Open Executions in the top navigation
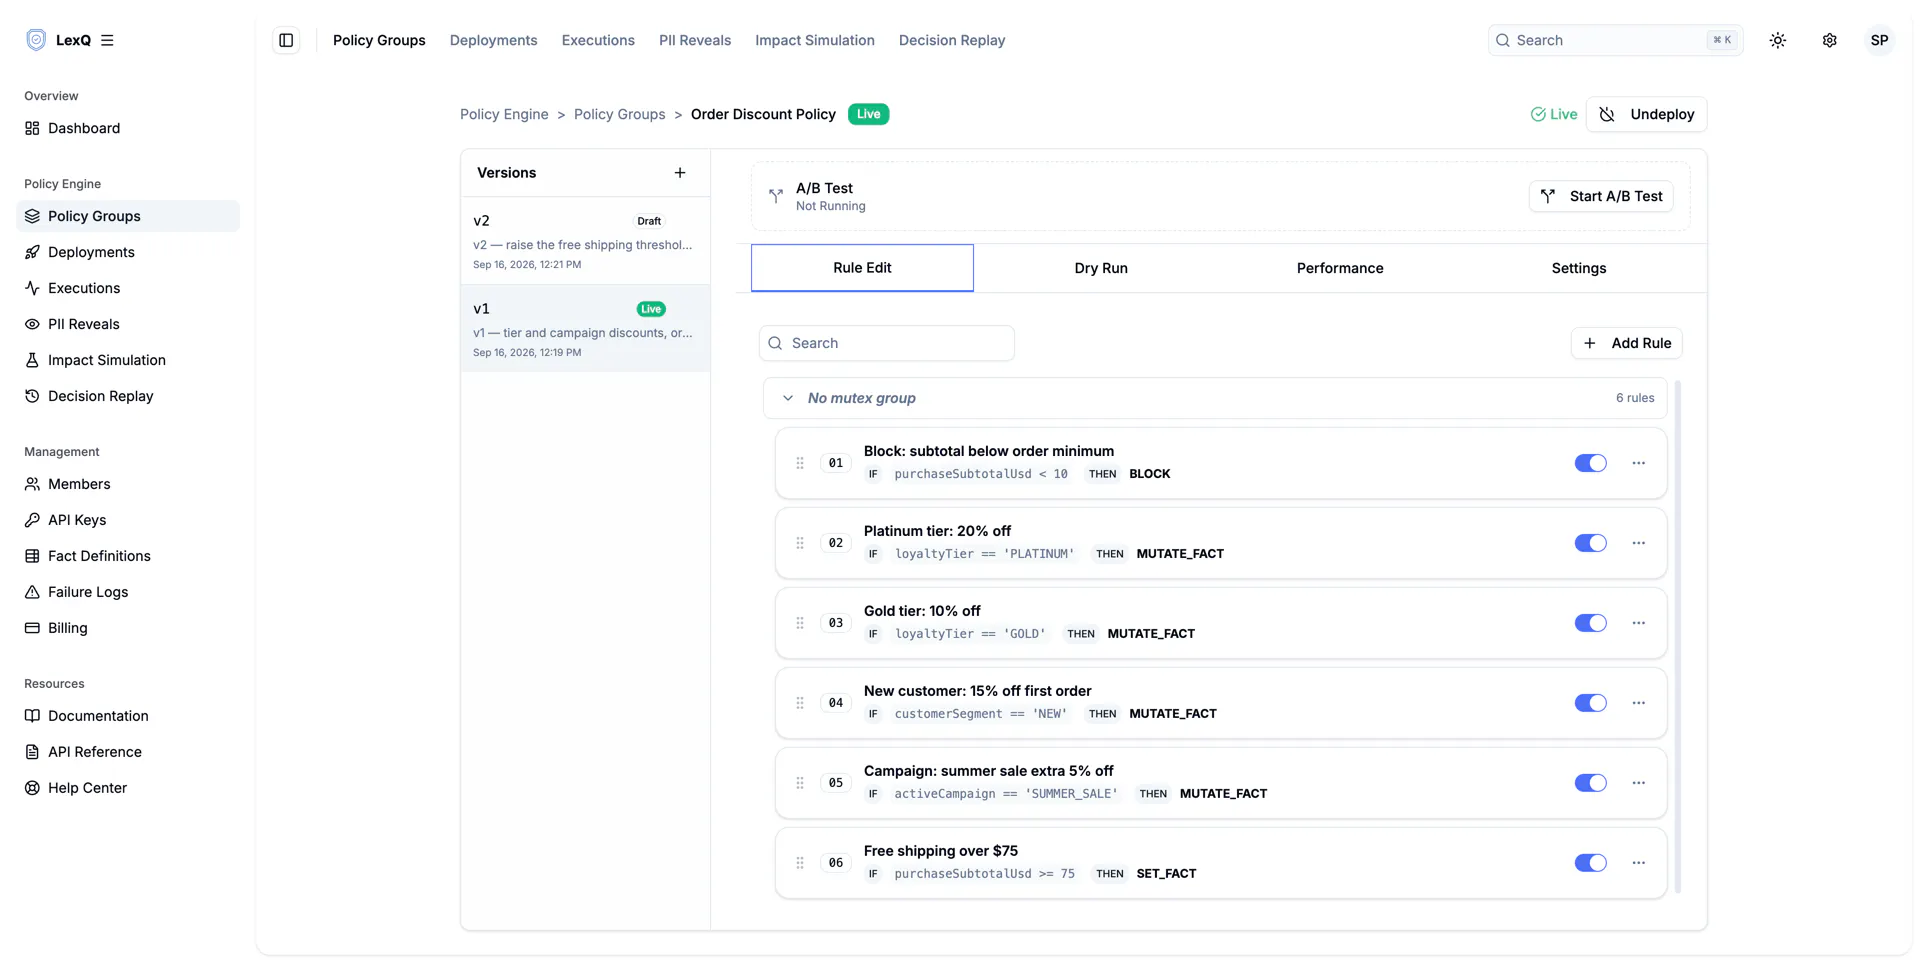The height and width of the screenshot is (963, 1920). pos(598,40)
